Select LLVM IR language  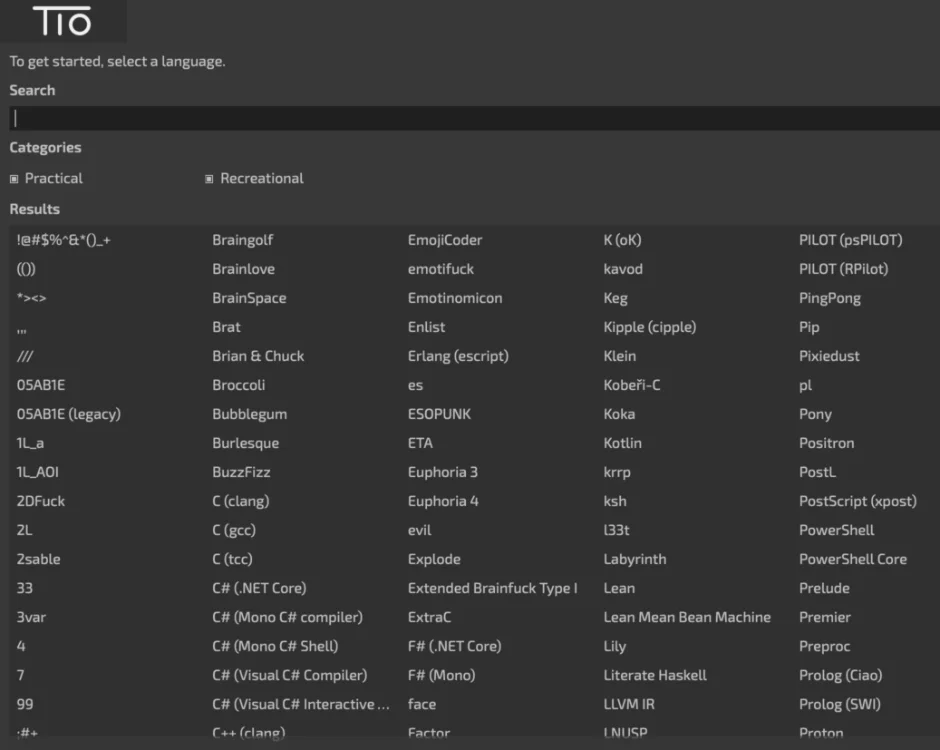click(x=629, y=704)
